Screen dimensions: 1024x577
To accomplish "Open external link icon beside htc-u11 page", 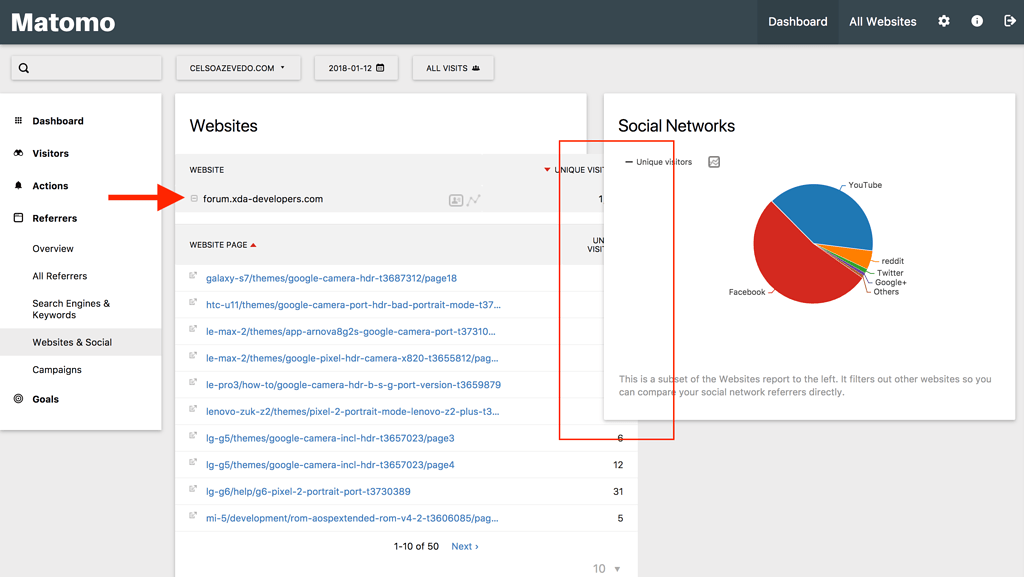I will tap(193, 302).
